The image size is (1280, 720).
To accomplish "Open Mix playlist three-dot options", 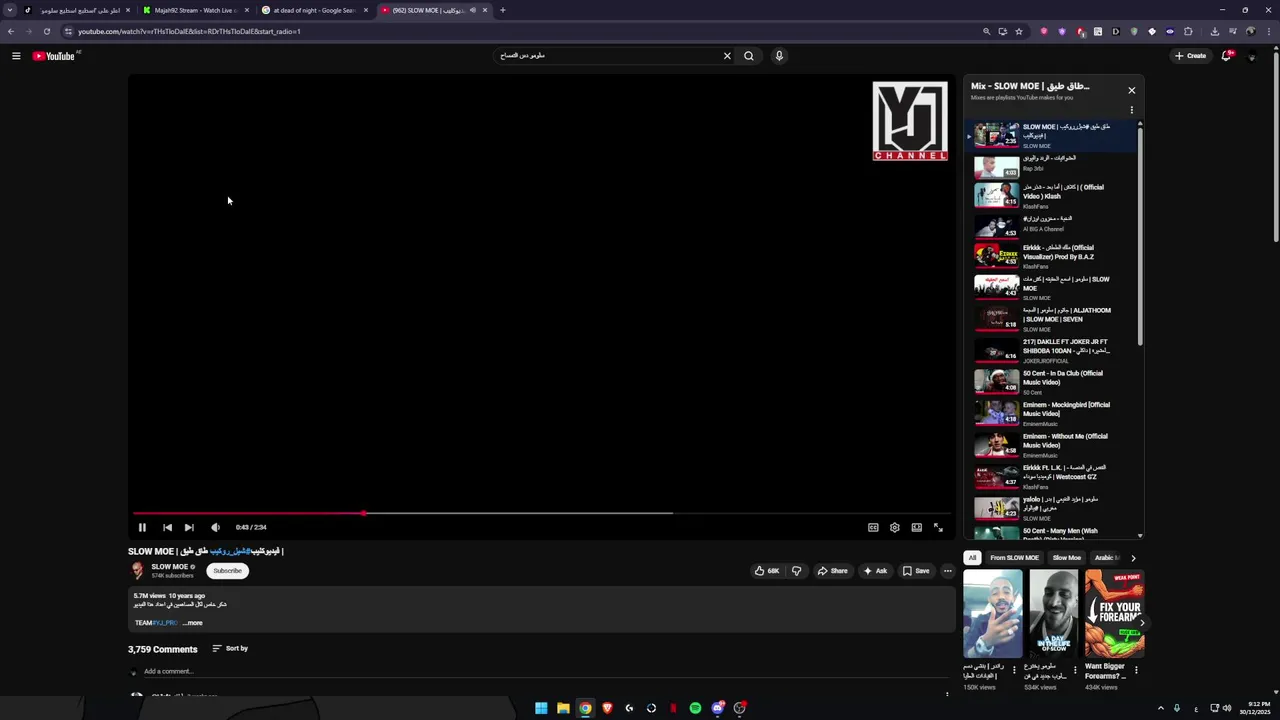I will (1132, 110).
